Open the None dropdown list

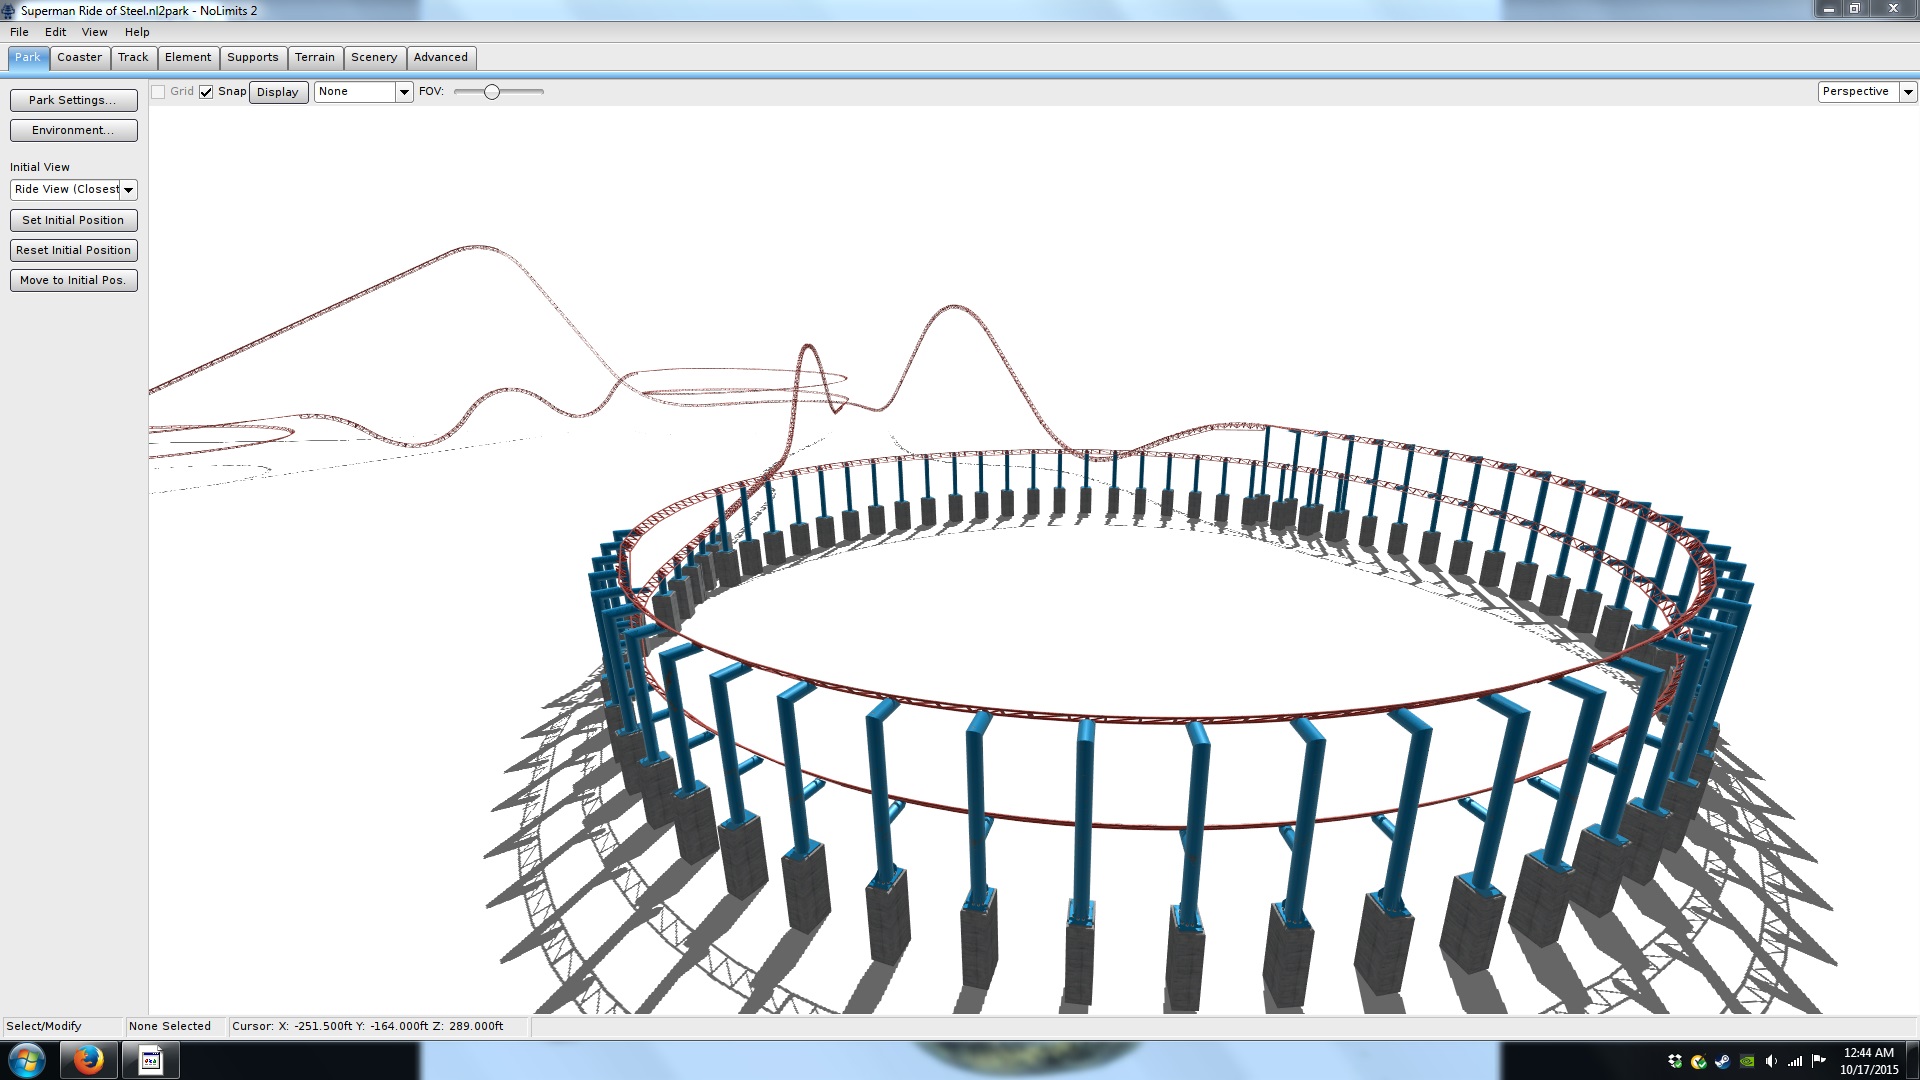(363, 92)
